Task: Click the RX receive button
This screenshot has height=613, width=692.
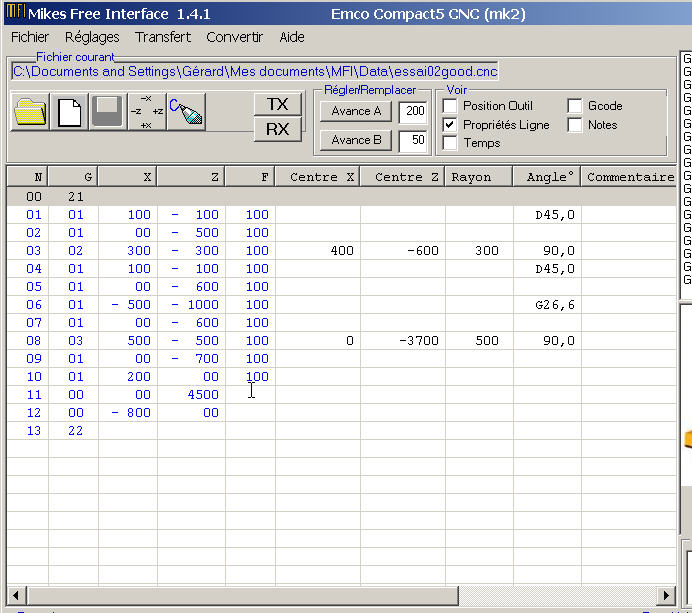Action: coord(277,129)
